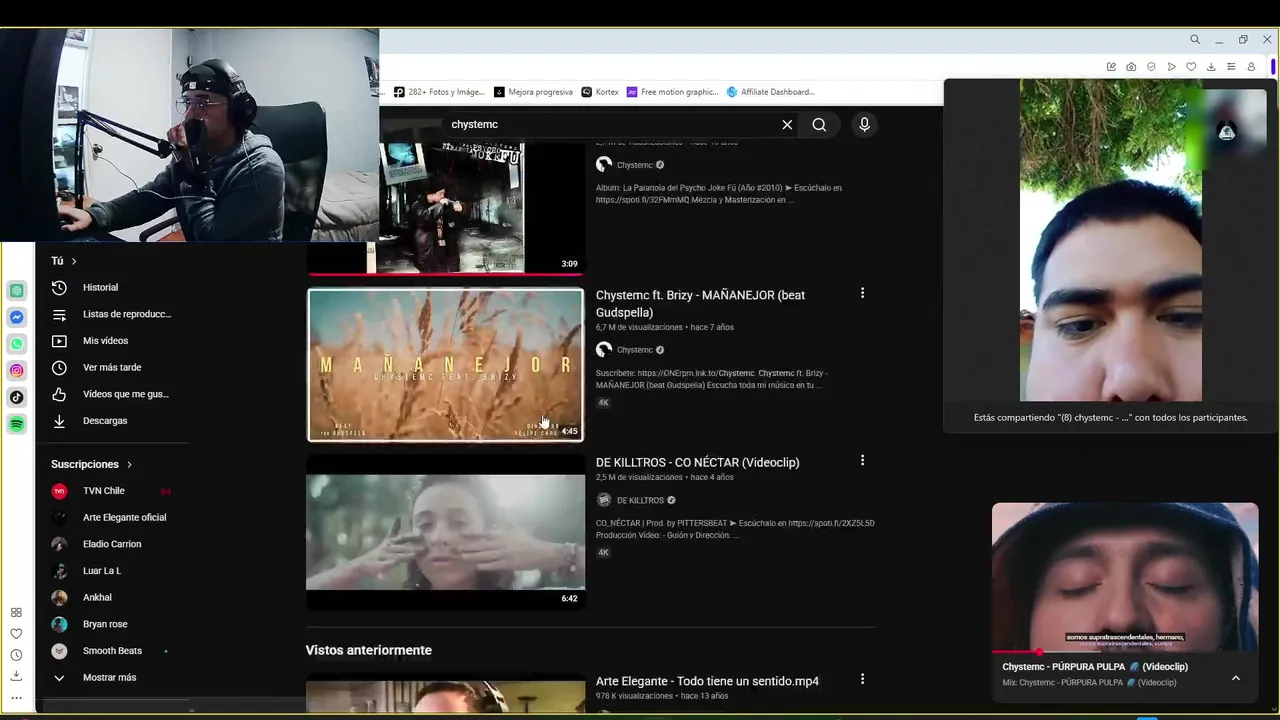
Task: Open Spotify in the Opera sidebar
Action: (17, 424)
